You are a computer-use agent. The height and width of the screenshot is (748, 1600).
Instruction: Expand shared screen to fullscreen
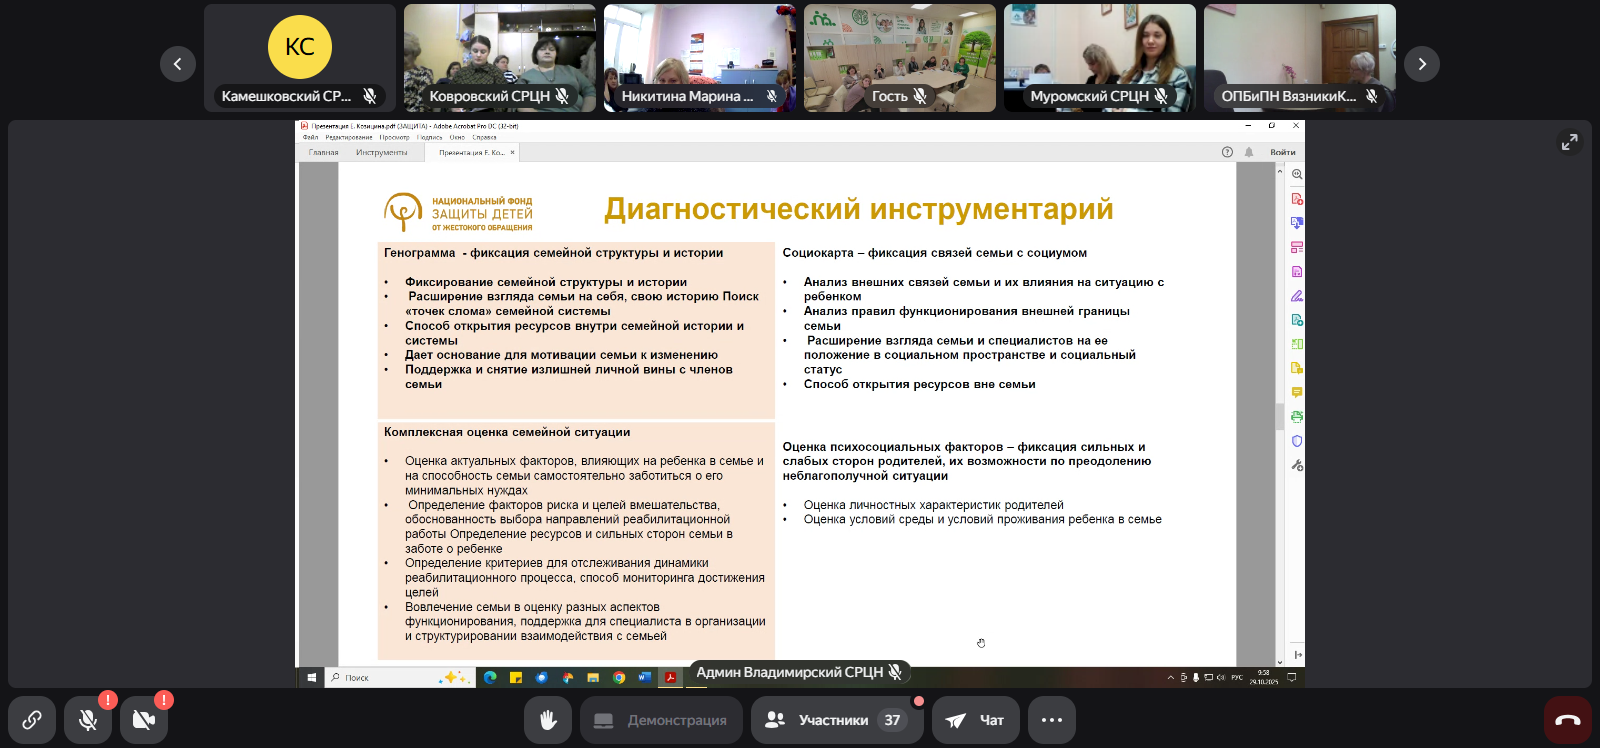1569,143
